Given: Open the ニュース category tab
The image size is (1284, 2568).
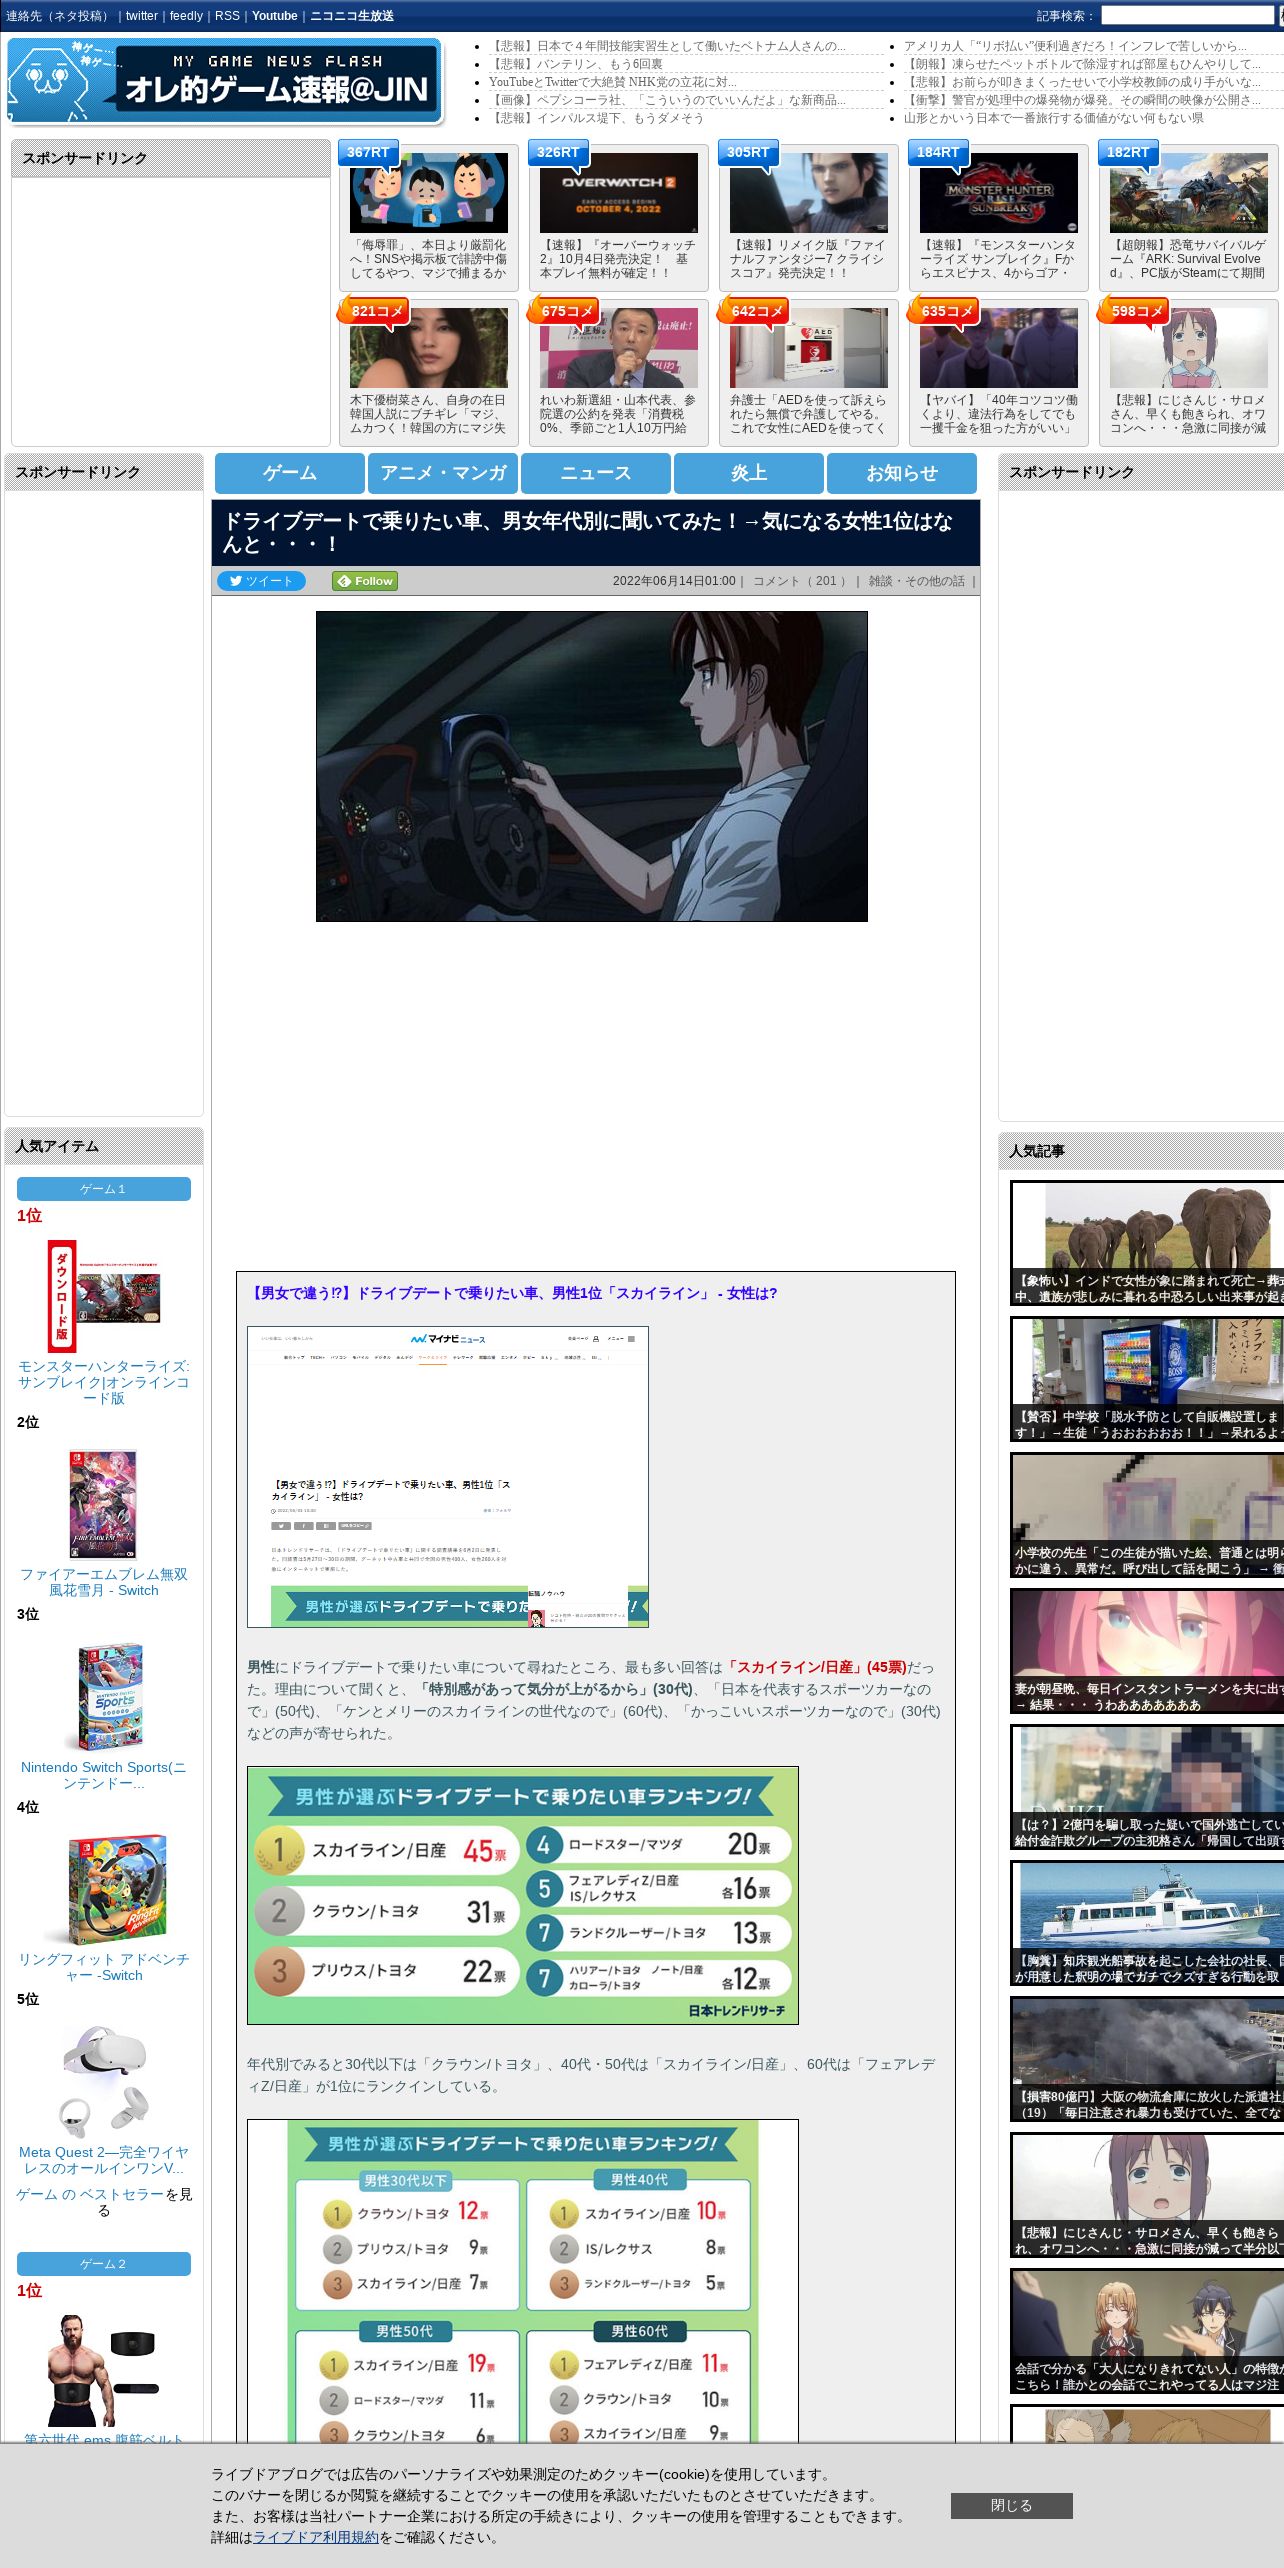Looking at the screenshot, I should click(596, 473).
